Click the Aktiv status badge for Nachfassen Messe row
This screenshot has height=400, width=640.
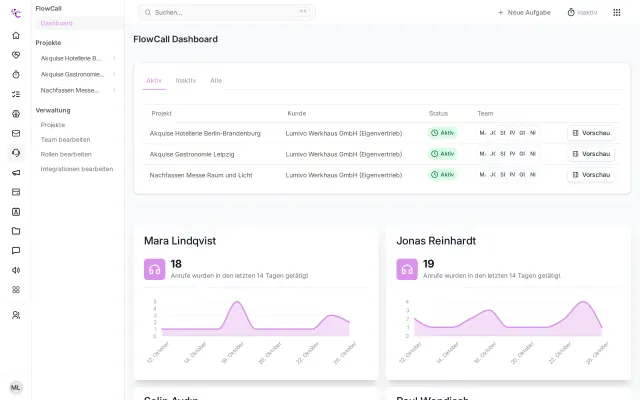point(442,175)
